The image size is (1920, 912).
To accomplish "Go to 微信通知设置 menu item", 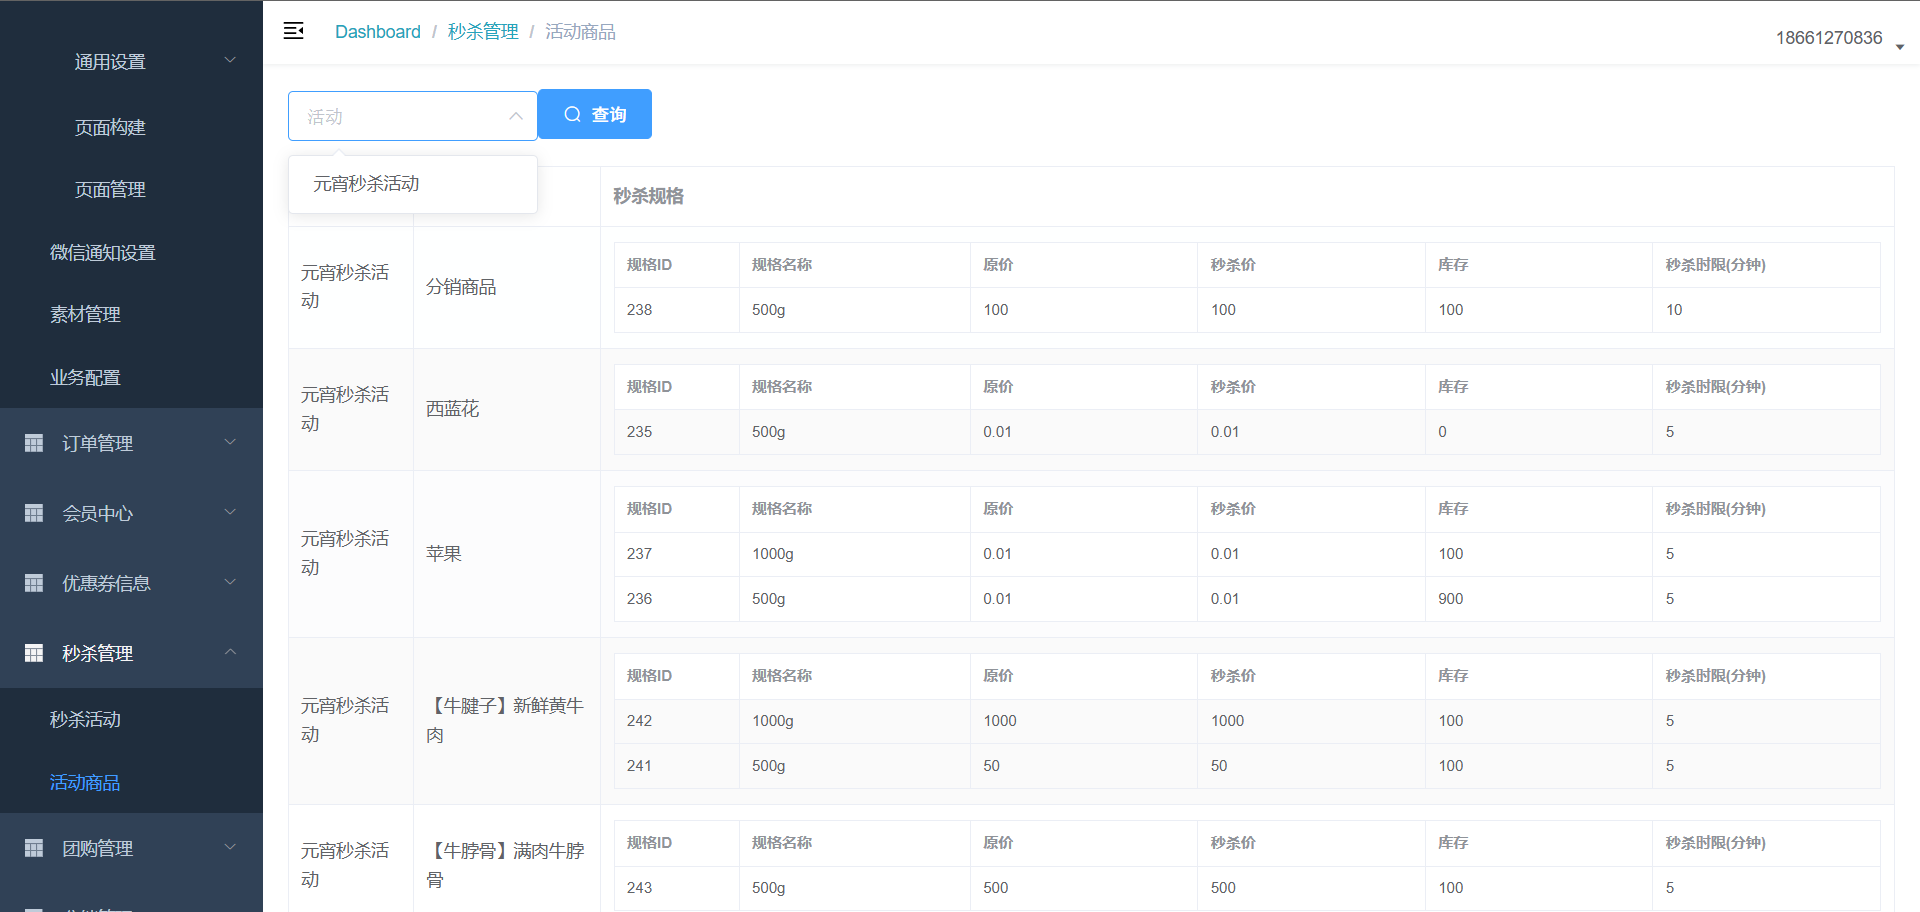I will point(102,252).
